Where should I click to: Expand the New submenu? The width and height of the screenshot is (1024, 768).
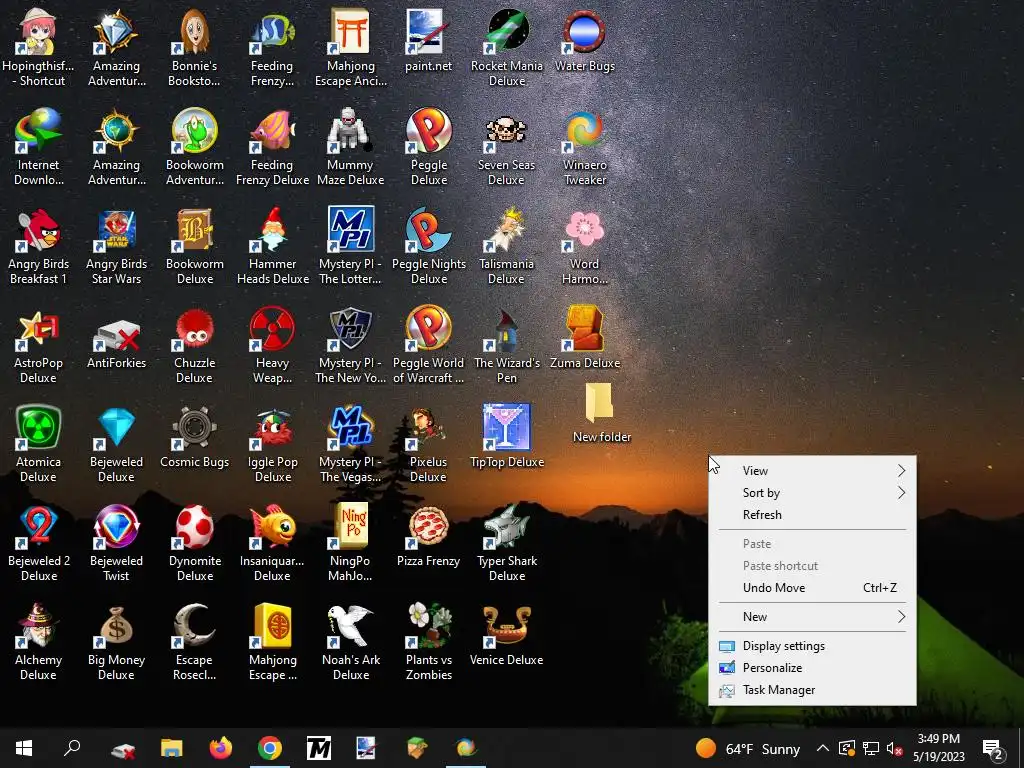[x=812, y=616]
